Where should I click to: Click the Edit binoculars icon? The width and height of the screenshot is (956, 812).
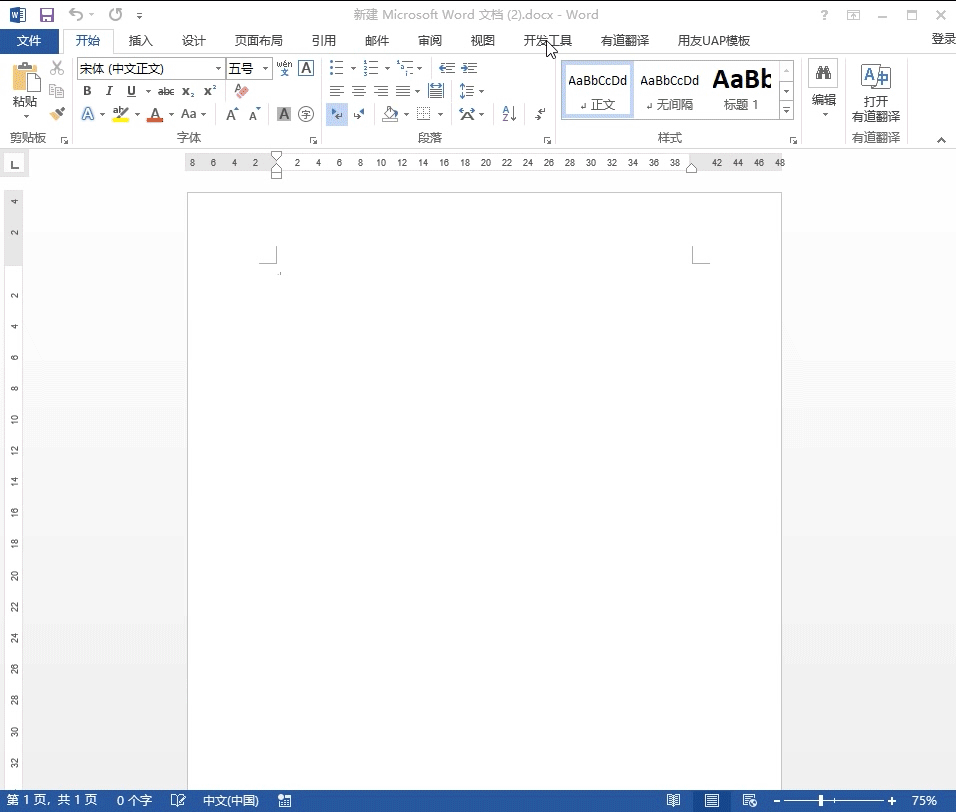tap(823, 73)
